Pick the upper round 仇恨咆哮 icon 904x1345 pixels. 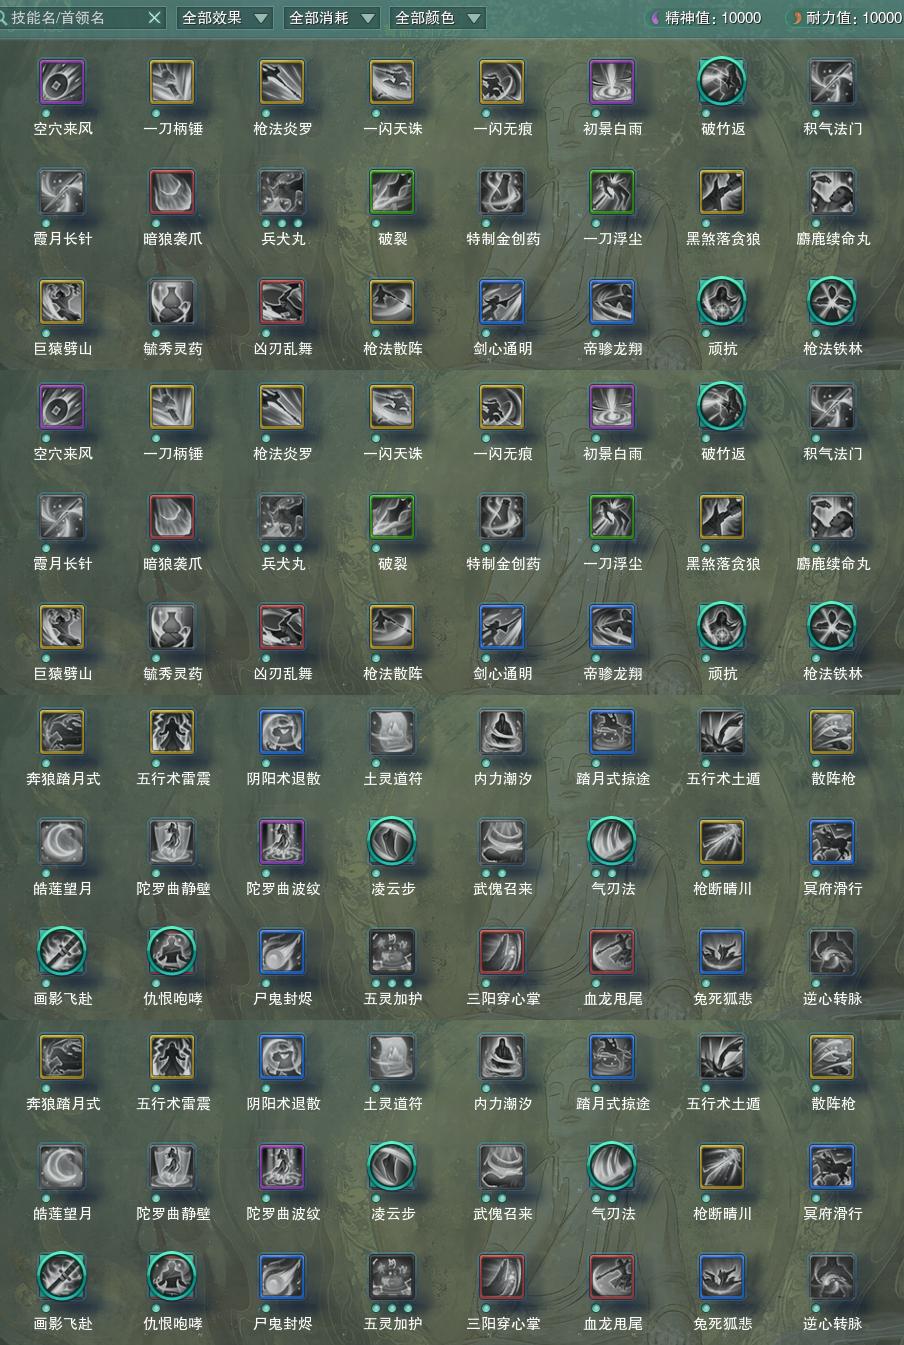point(172,952)
